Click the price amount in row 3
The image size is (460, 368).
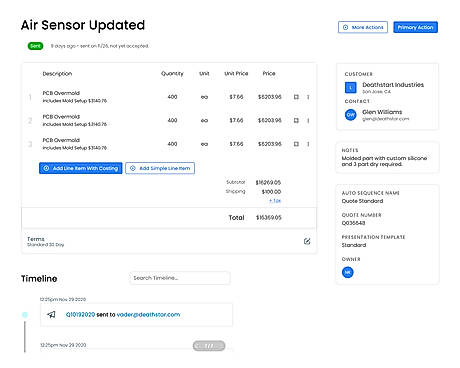click(x=270, y=144)
